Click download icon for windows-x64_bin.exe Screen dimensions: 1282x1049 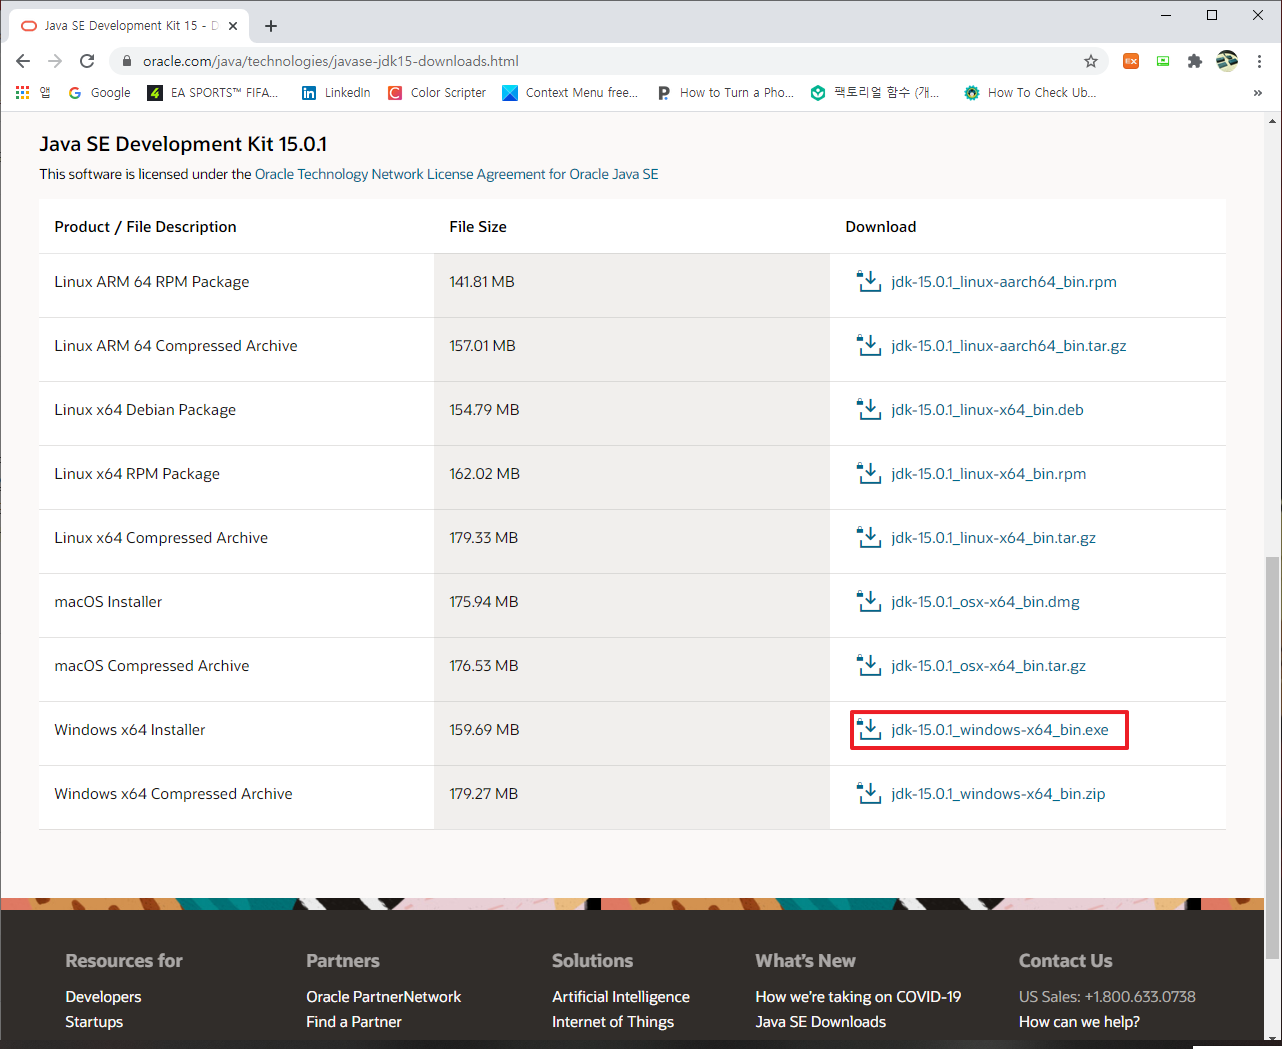[x=869, y=729]
